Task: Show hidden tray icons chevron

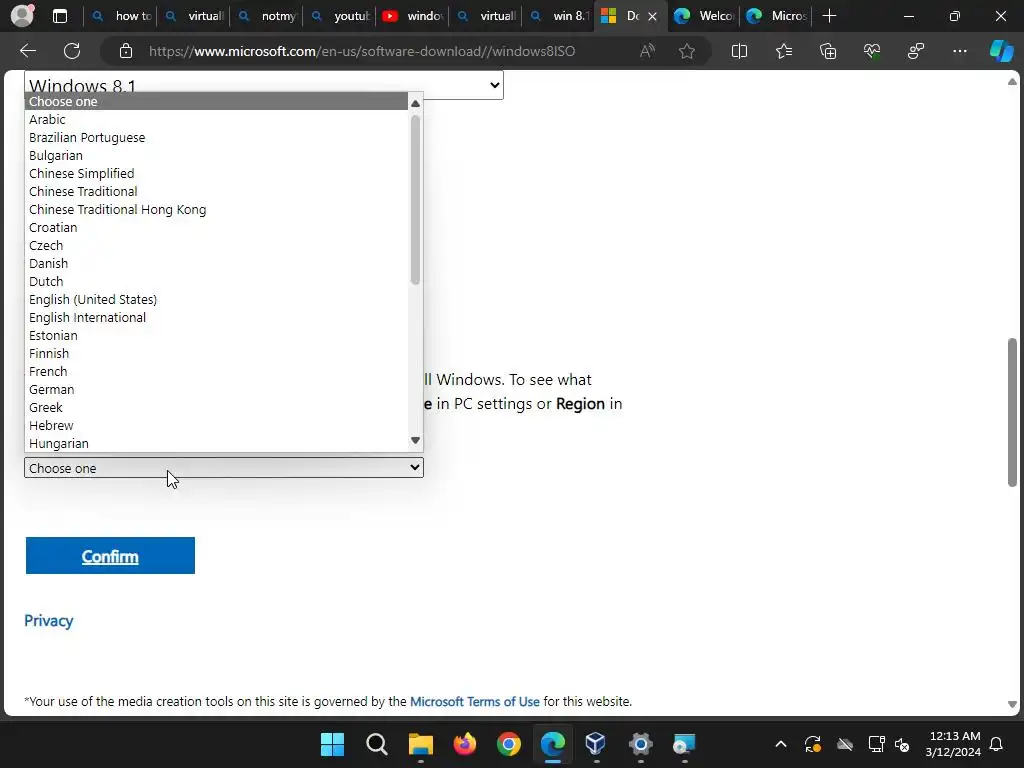Action: pyautogui.click(x=780, y=744)
